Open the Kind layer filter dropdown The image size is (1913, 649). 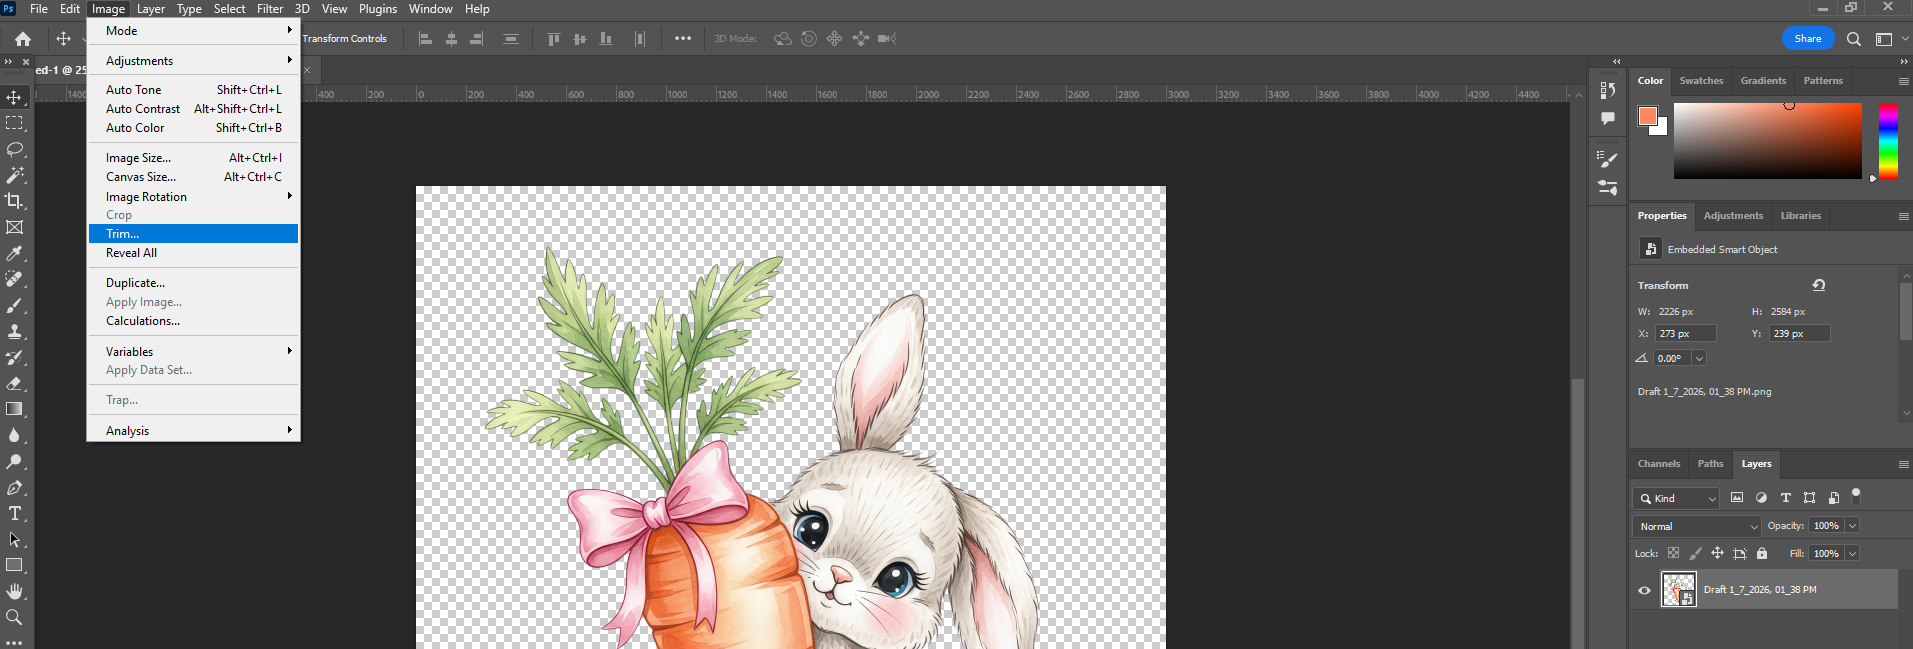pos(1677,498)
